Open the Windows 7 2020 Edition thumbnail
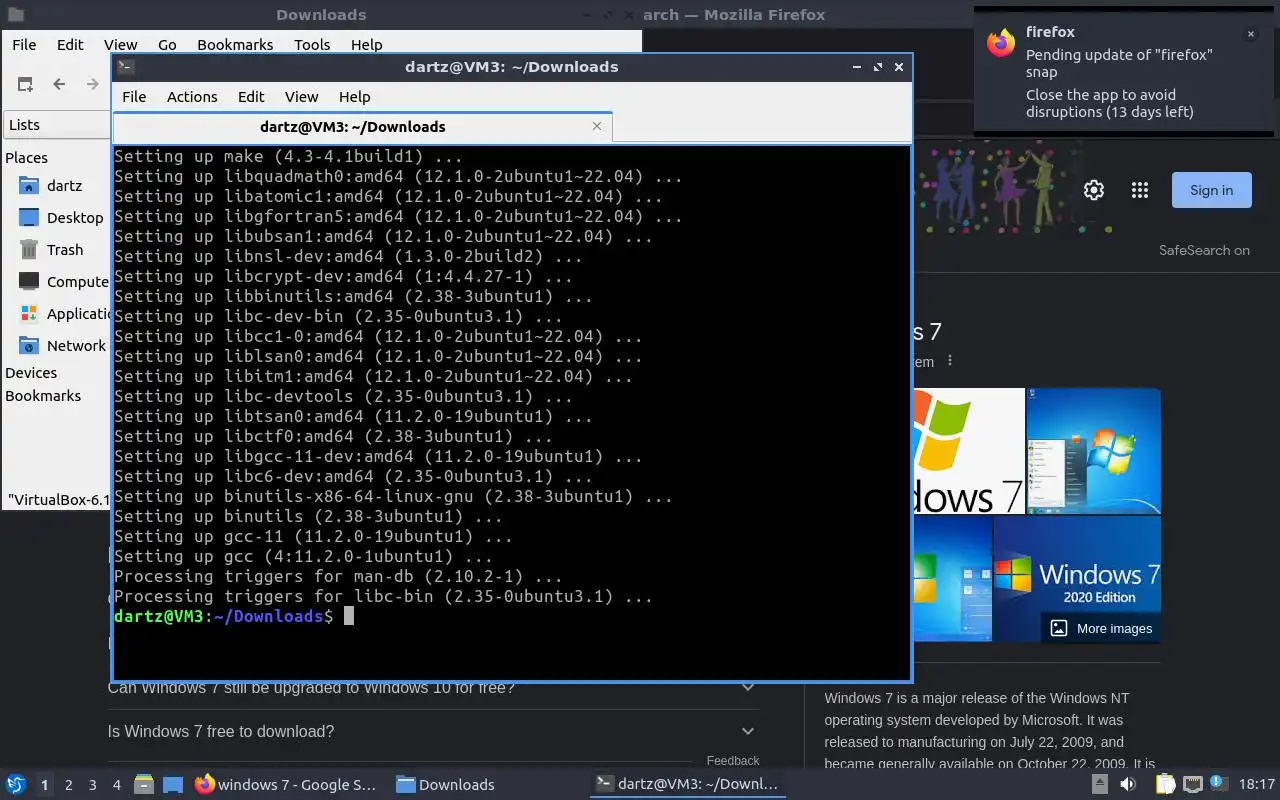This screenshot has height=800, width=1280. (x=1077, y=579)
